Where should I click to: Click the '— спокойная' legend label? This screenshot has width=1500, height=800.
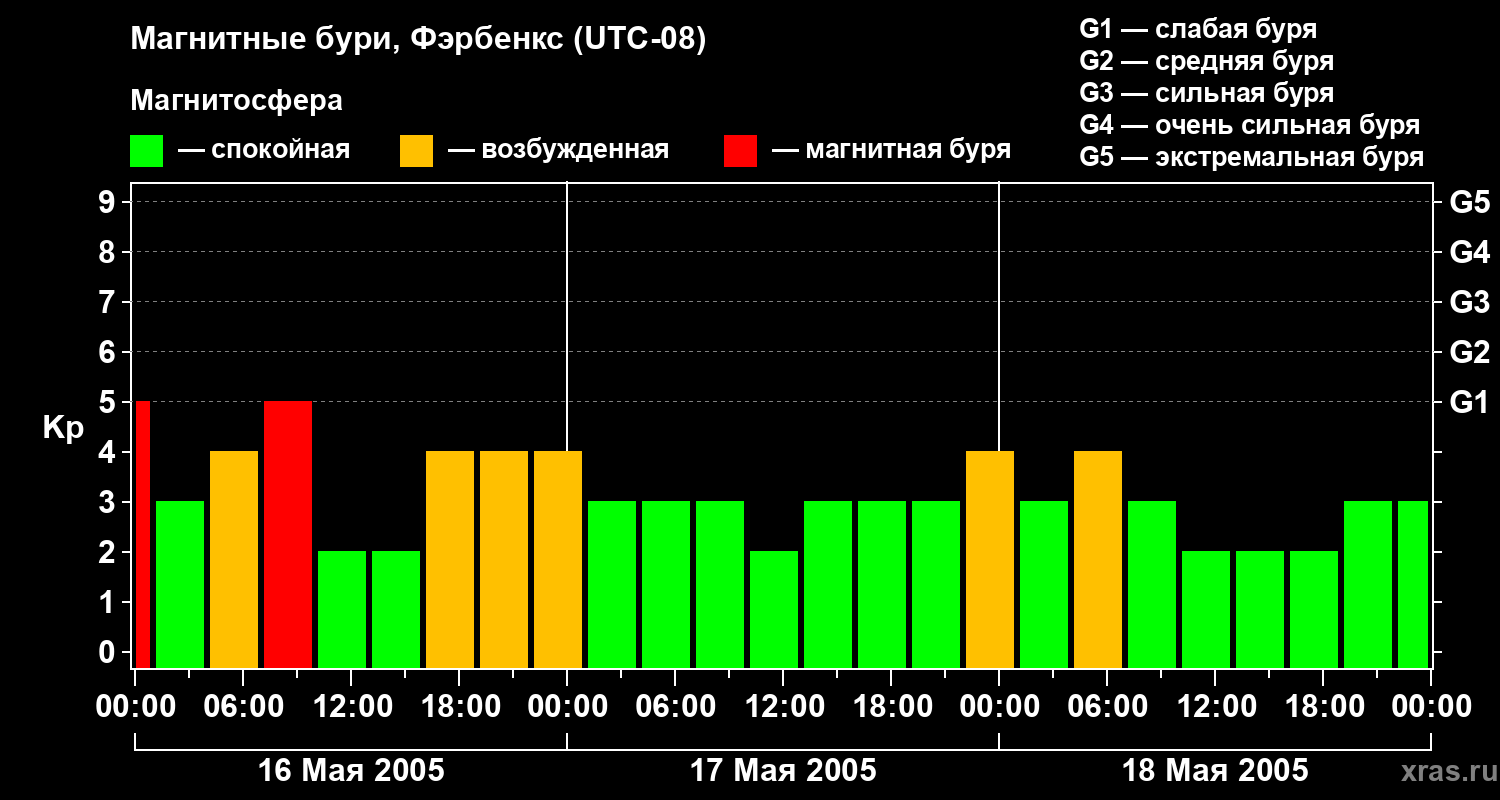264,150
